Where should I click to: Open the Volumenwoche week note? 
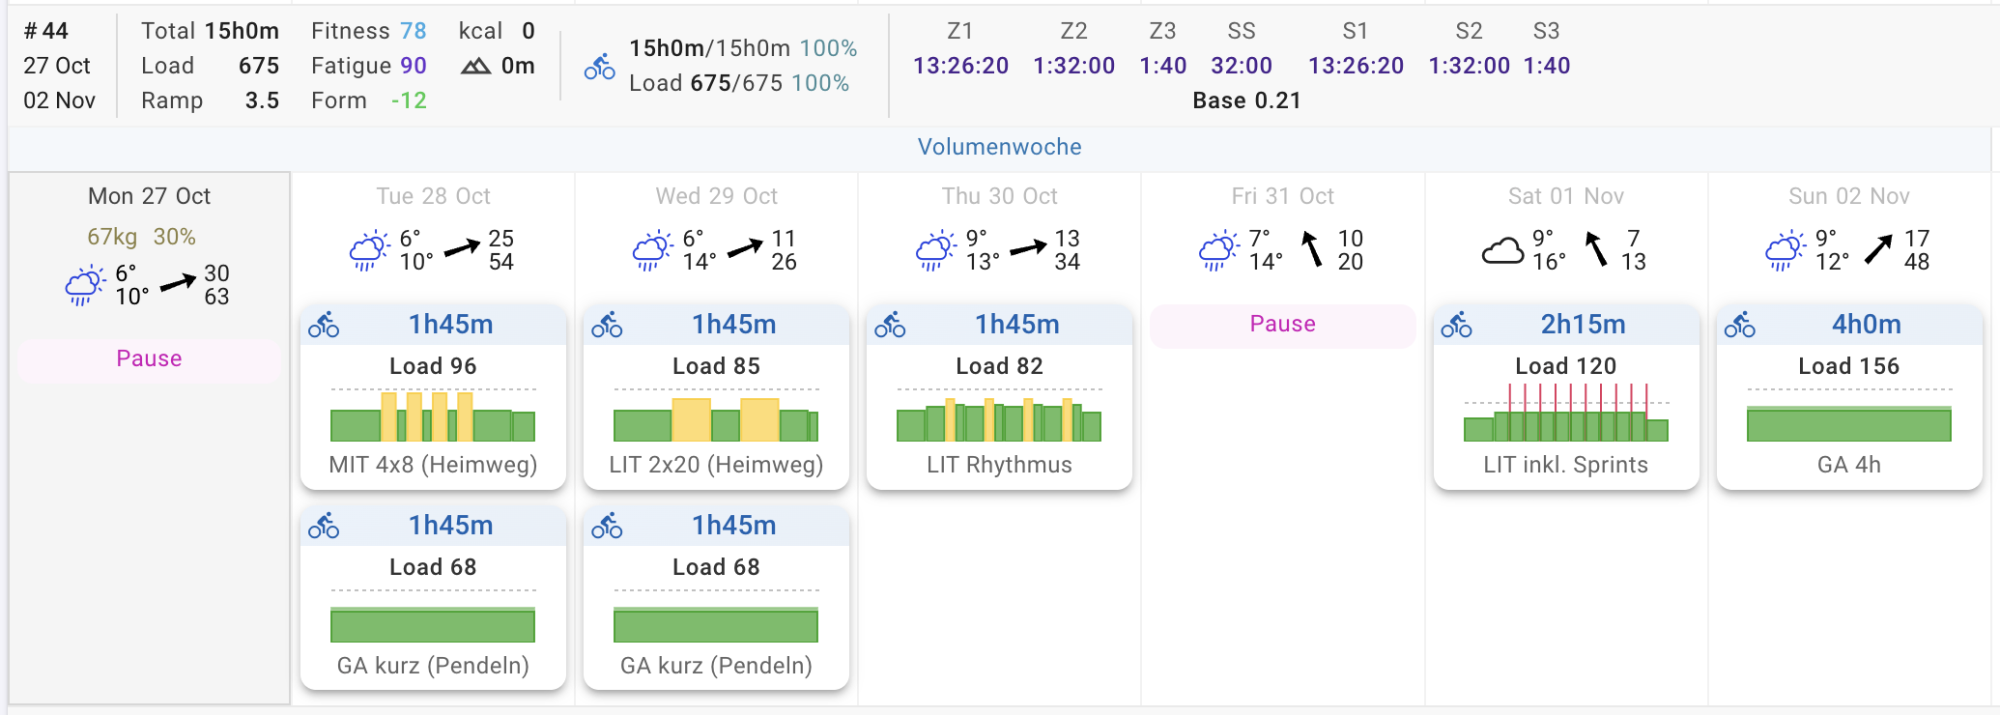[999, 147]
